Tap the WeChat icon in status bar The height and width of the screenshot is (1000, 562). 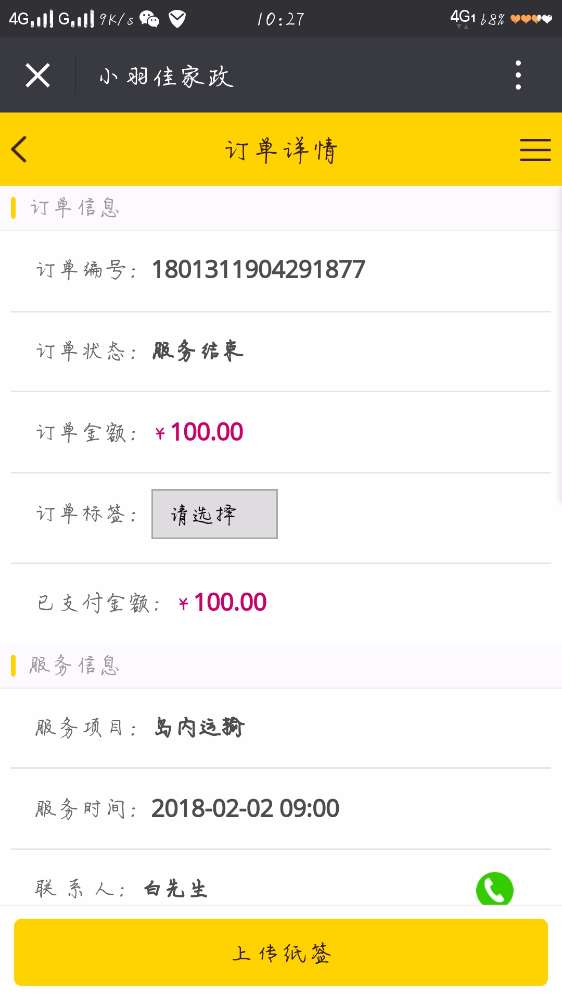[149, 19]
